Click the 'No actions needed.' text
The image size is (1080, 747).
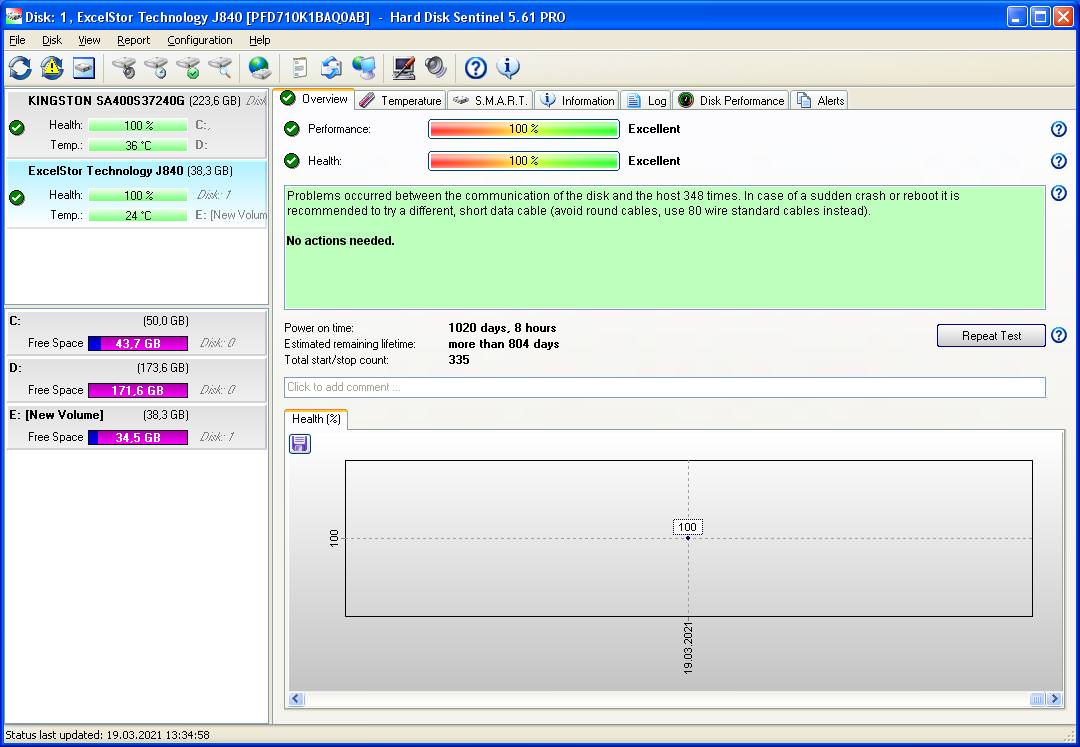pyautogui.click(x=340, y=241)
